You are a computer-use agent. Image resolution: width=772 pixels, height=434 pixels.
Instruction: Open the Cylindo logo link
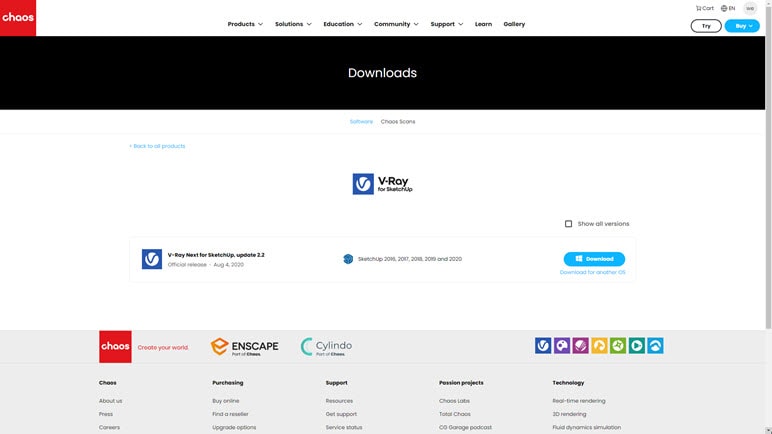pyautogui.click(x=326, y=347)
